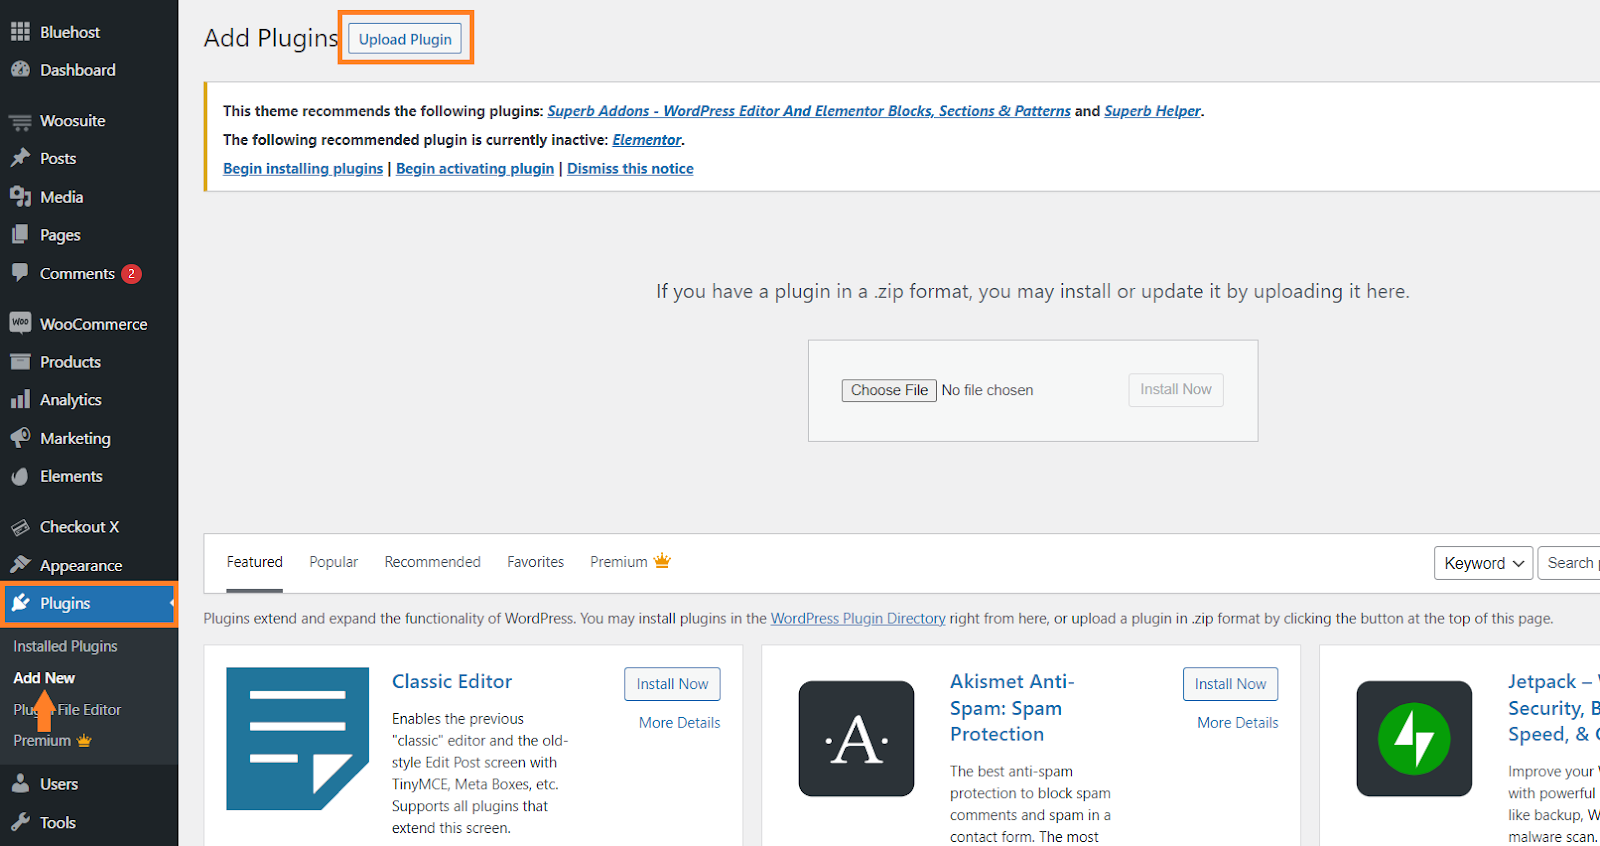Open Premium item in Plugins submenu
This screenshot has width=1600, height=846.
tap(52, 740)
